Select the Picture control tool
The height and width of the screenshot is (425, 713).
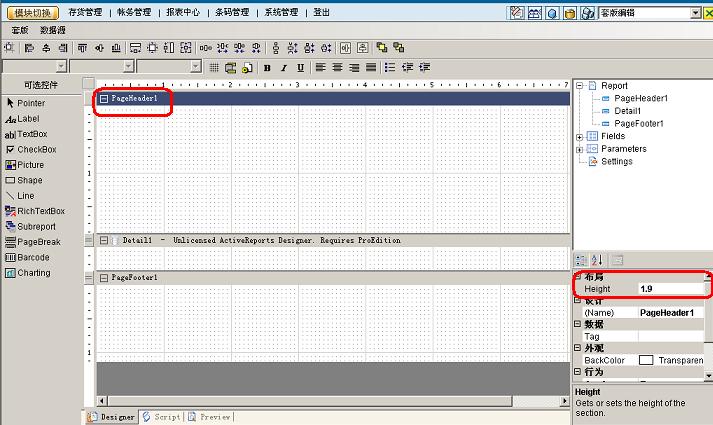[x=30, y=165]
